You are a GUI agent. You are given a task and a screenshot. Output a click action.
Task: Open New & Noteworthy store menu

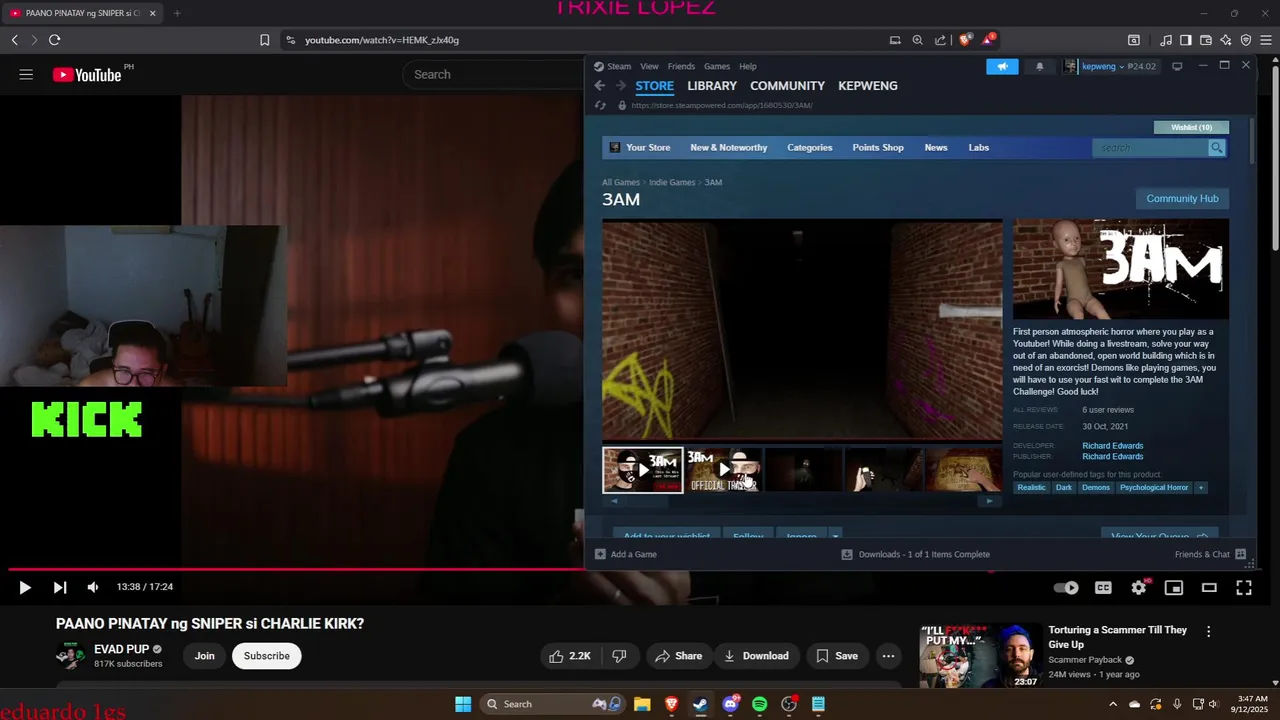pyautogui.click(x=729, y=148)
